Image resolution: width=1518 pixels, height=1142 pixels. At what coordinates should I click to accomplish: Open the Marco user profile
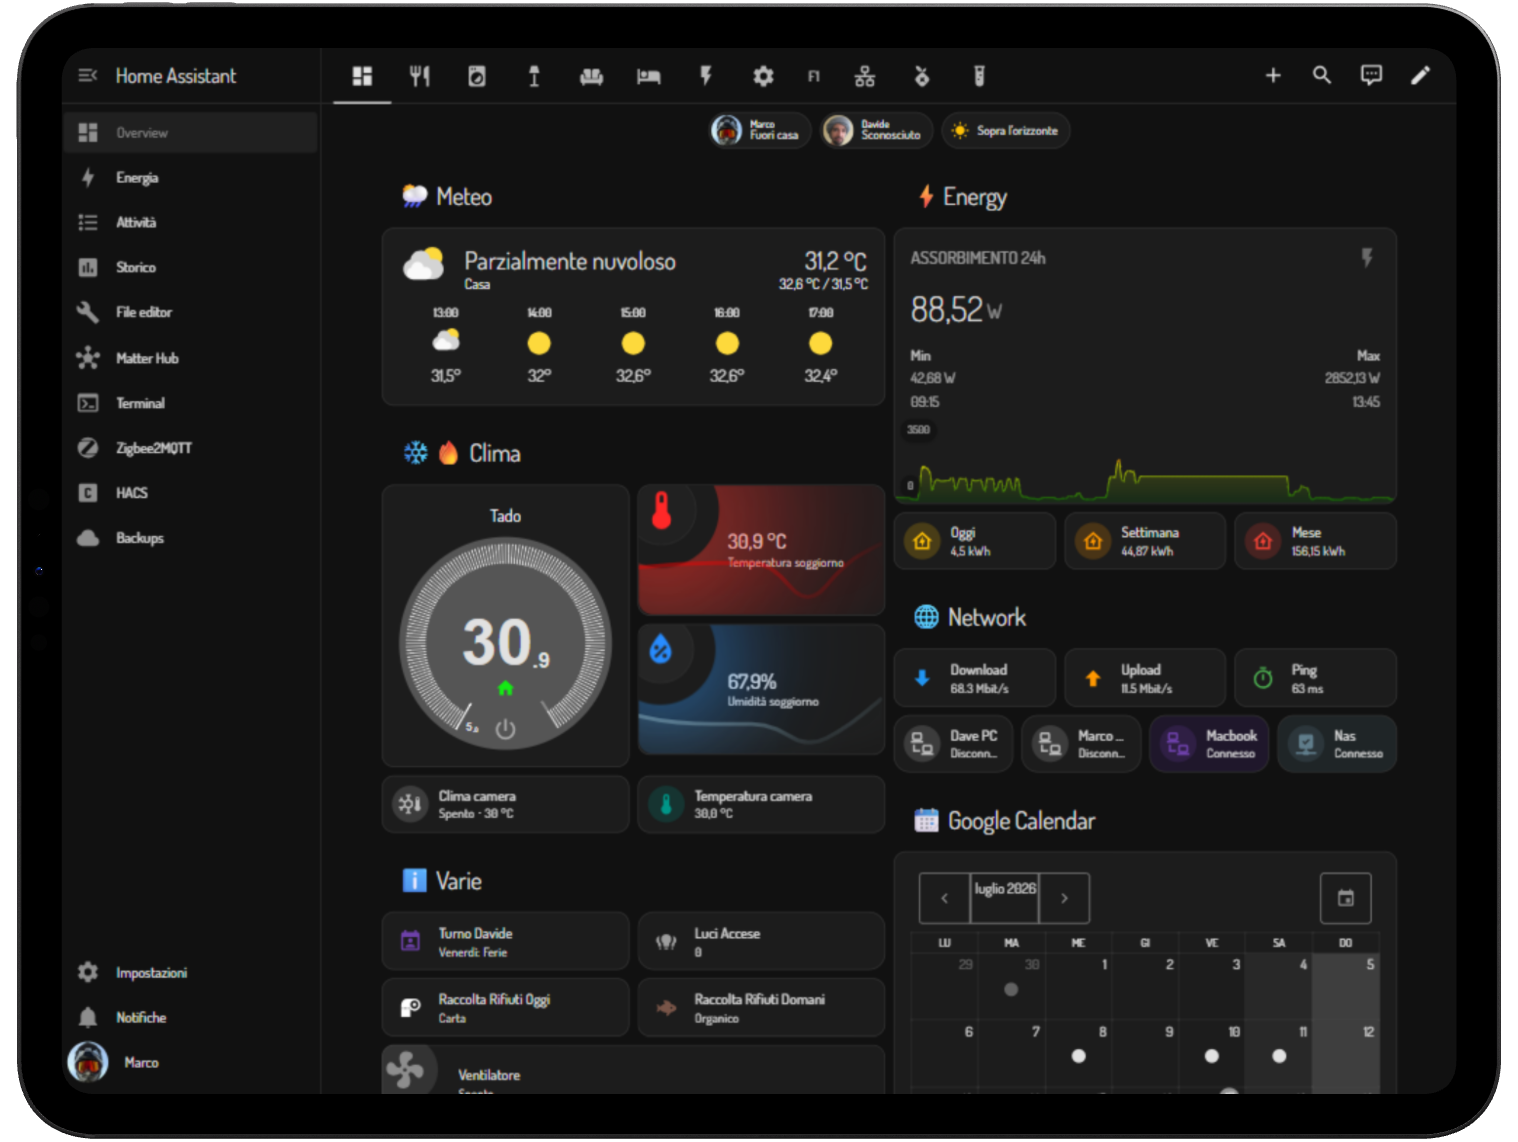190,1062
